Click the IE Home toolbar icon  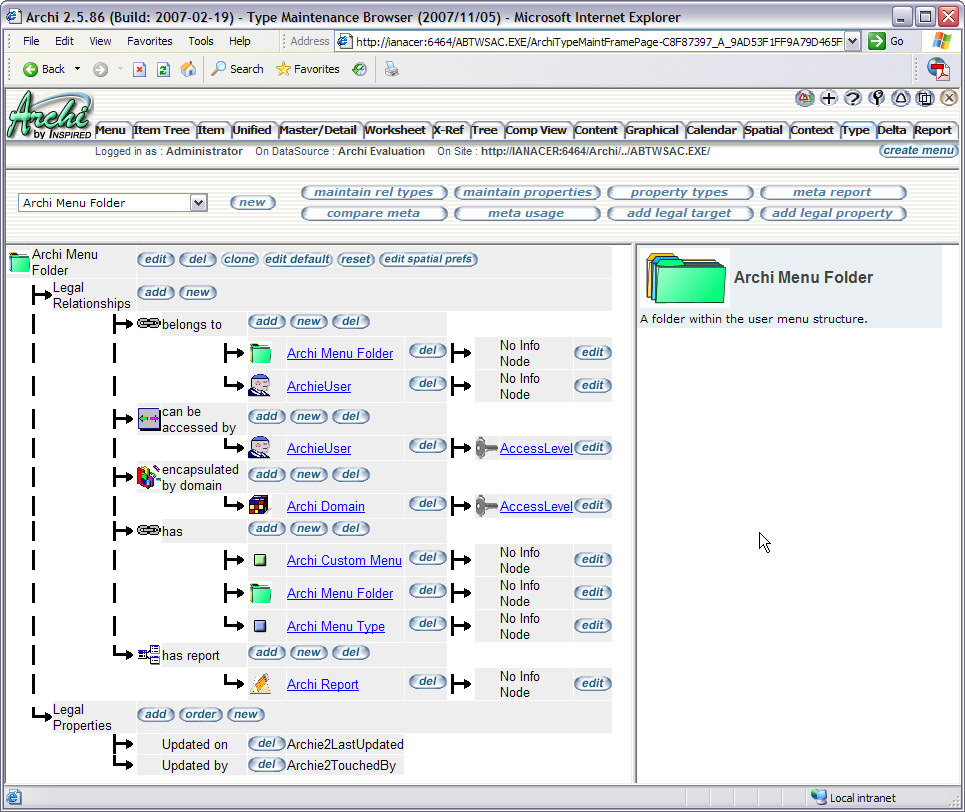(x=188, y=69)
